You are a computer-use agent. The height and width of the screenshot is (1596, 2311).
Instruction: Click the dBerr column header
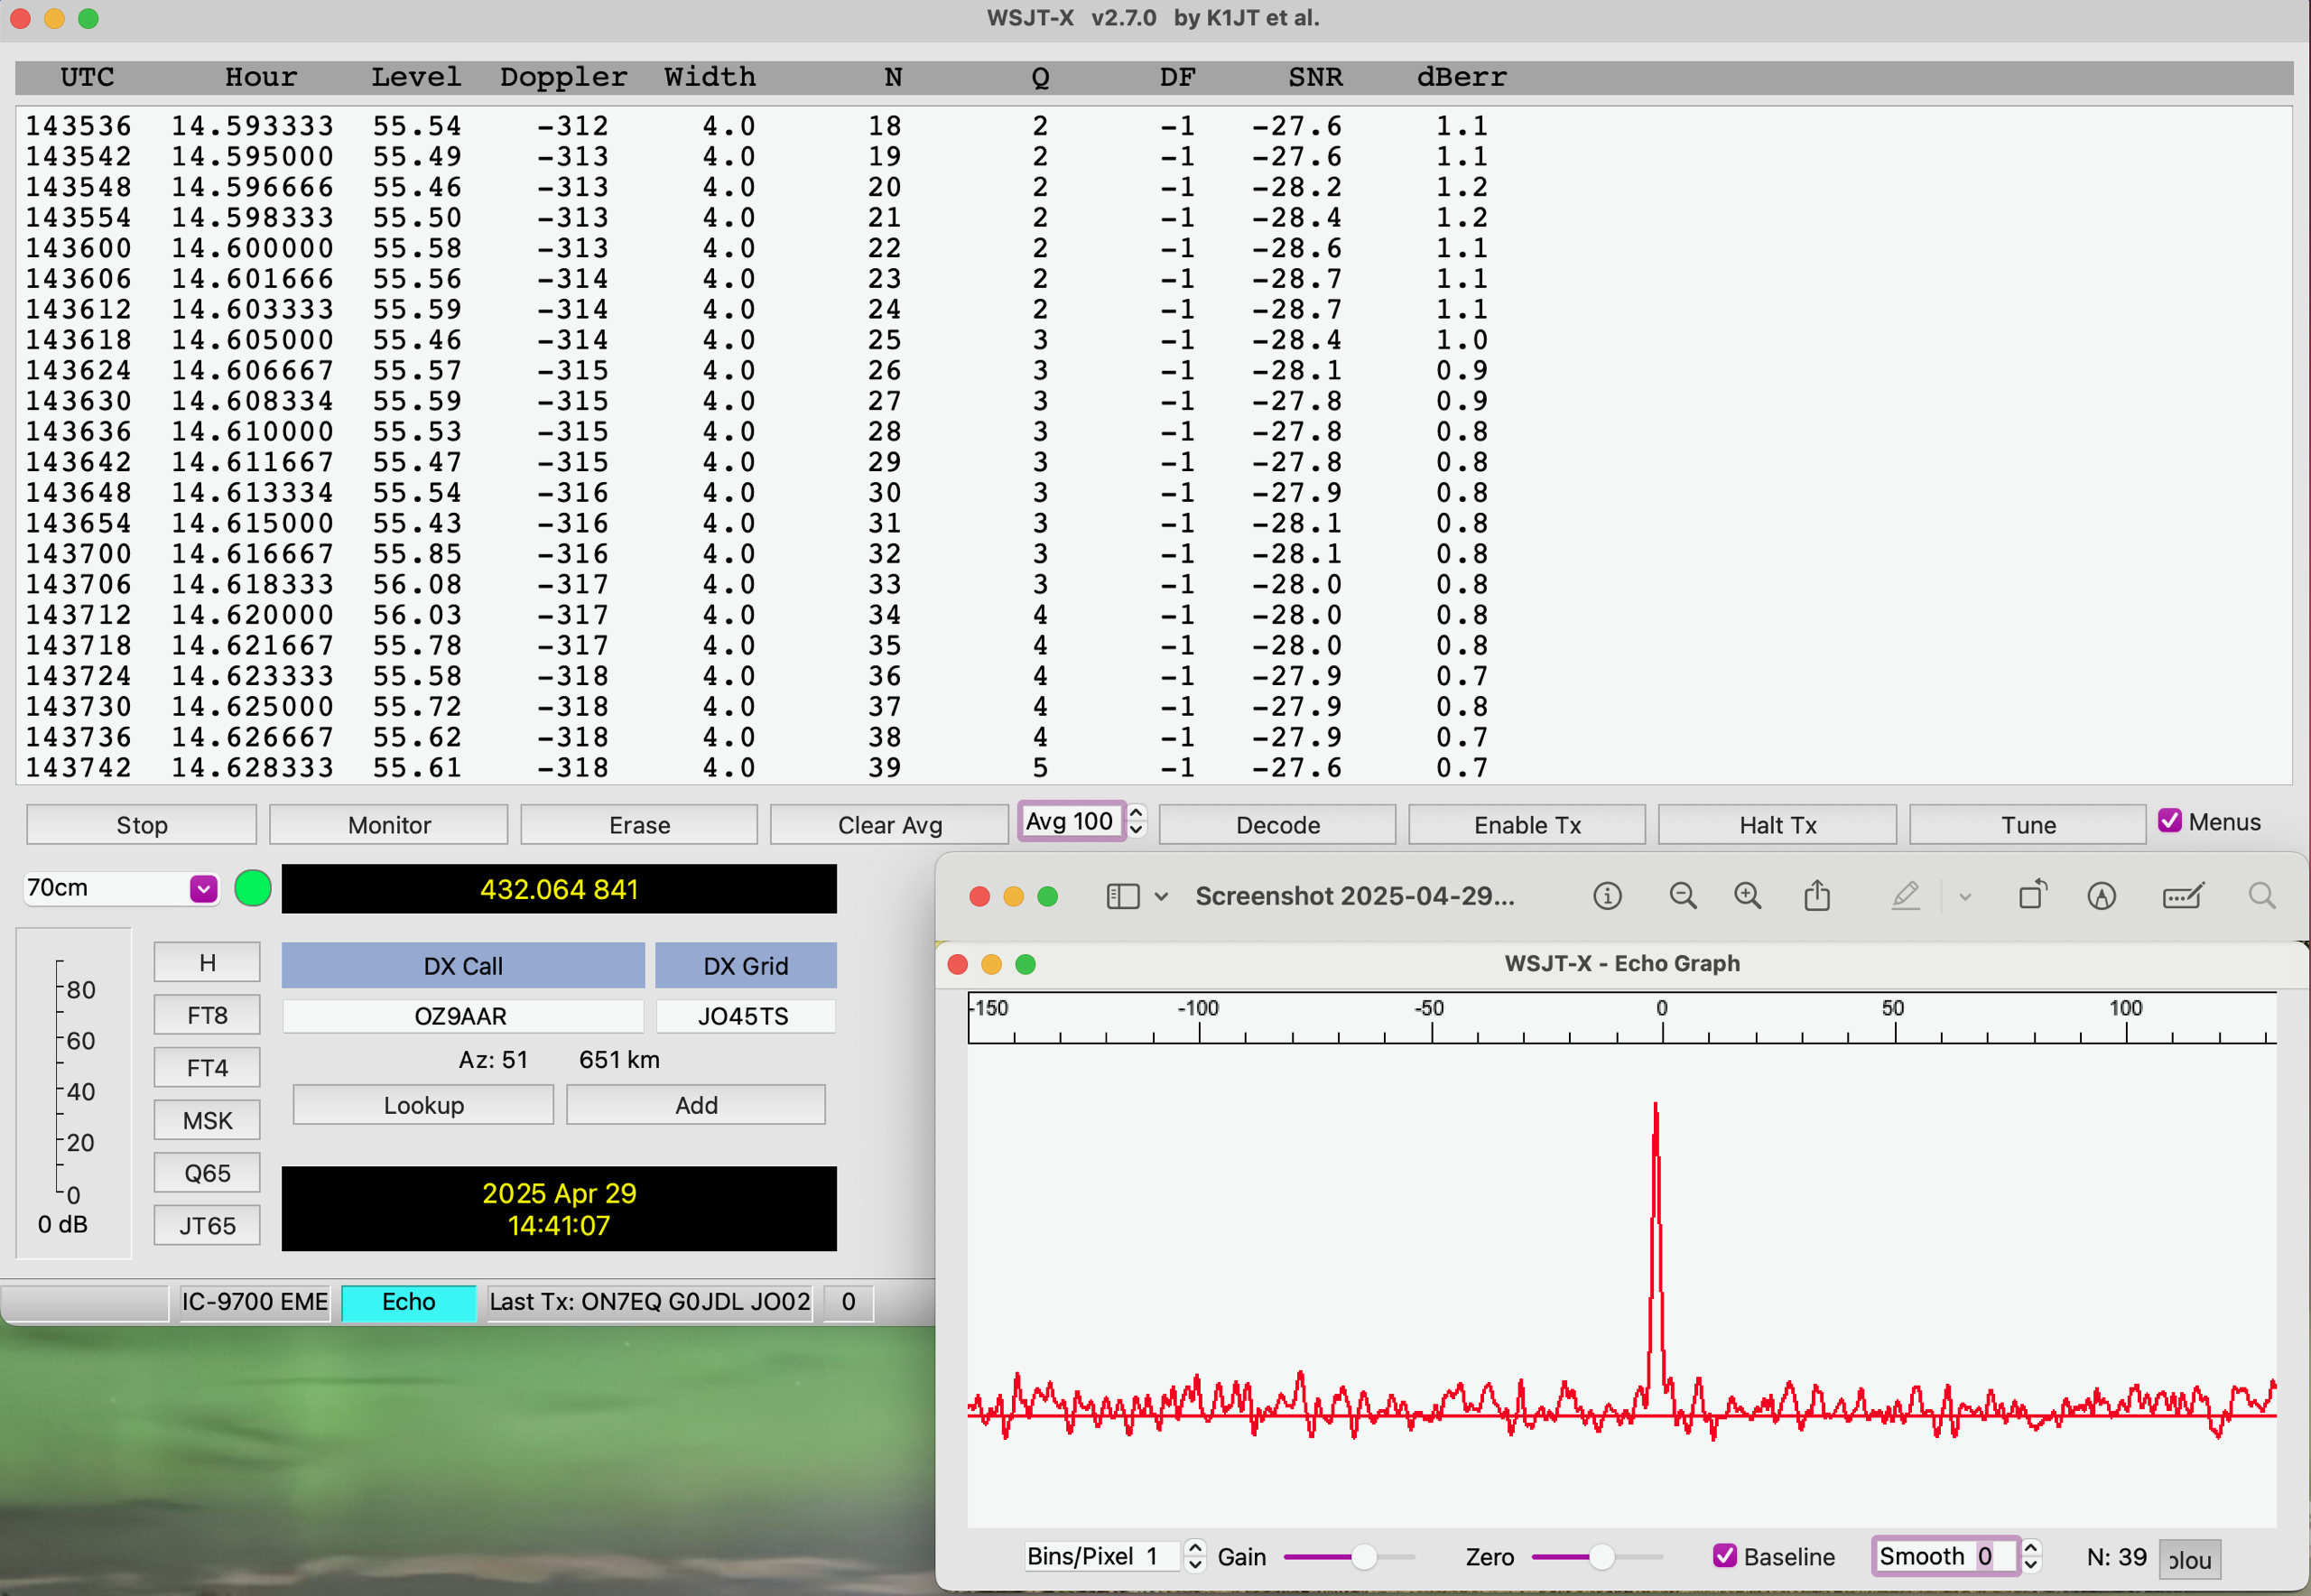(1461, 77)
